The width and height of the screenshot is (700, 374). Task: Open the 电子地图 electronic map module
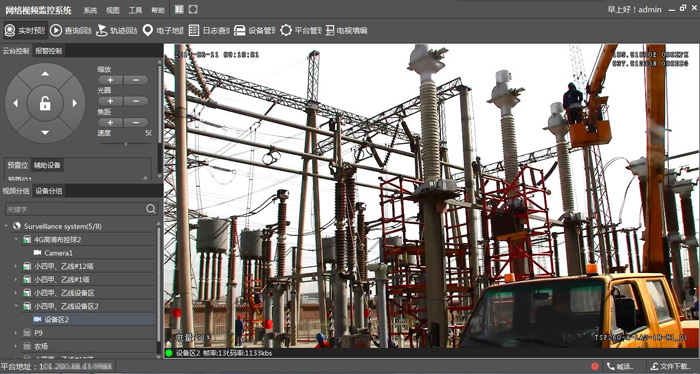pyautogui.click(x=163, y=30)
